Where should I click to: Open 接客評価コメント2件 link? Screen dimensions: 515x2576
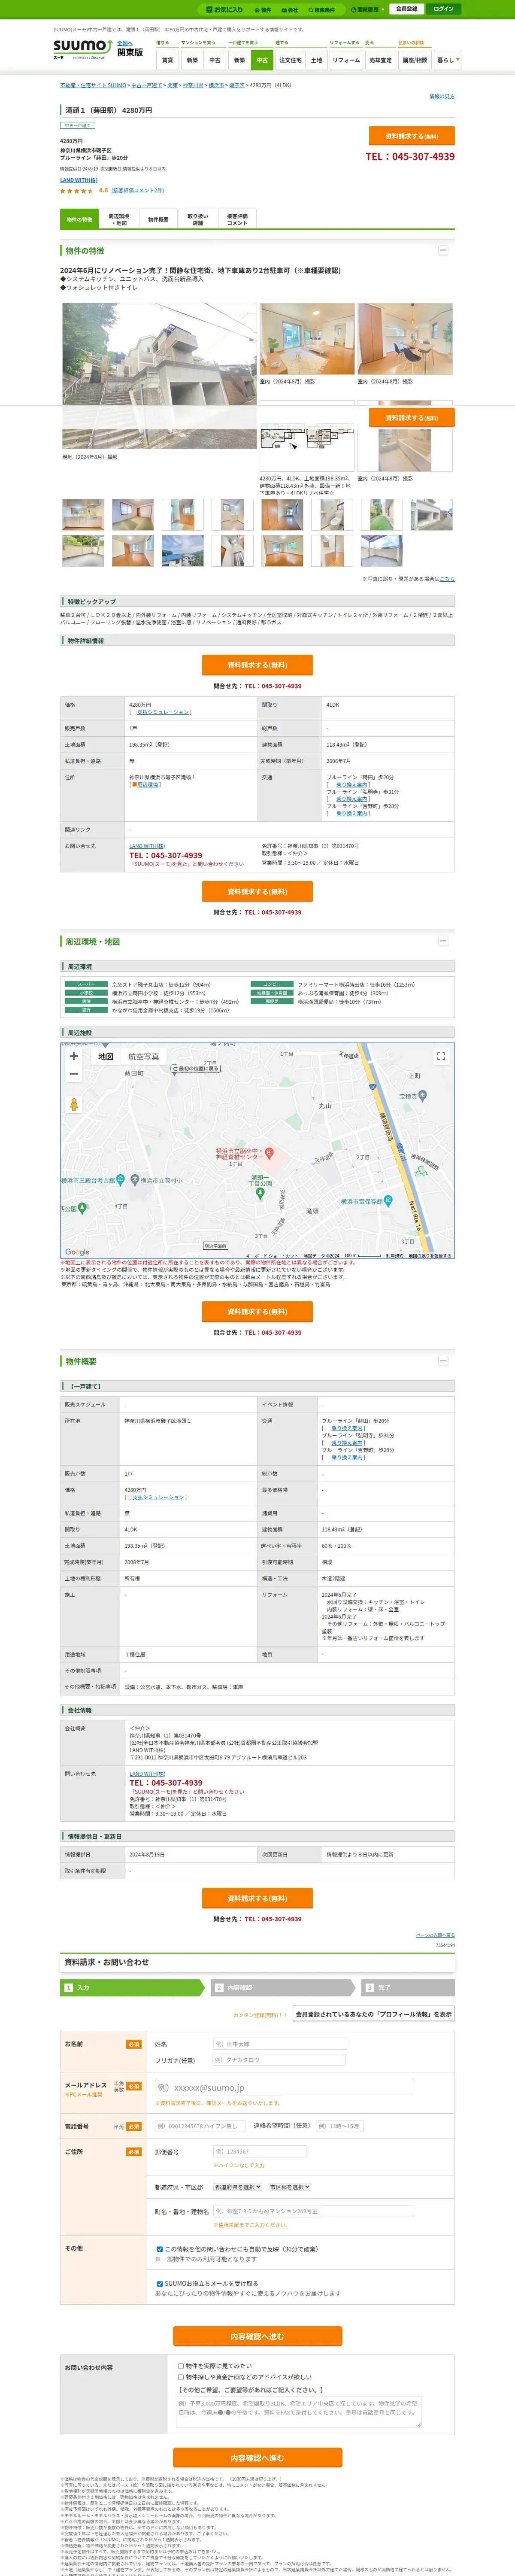138,190
